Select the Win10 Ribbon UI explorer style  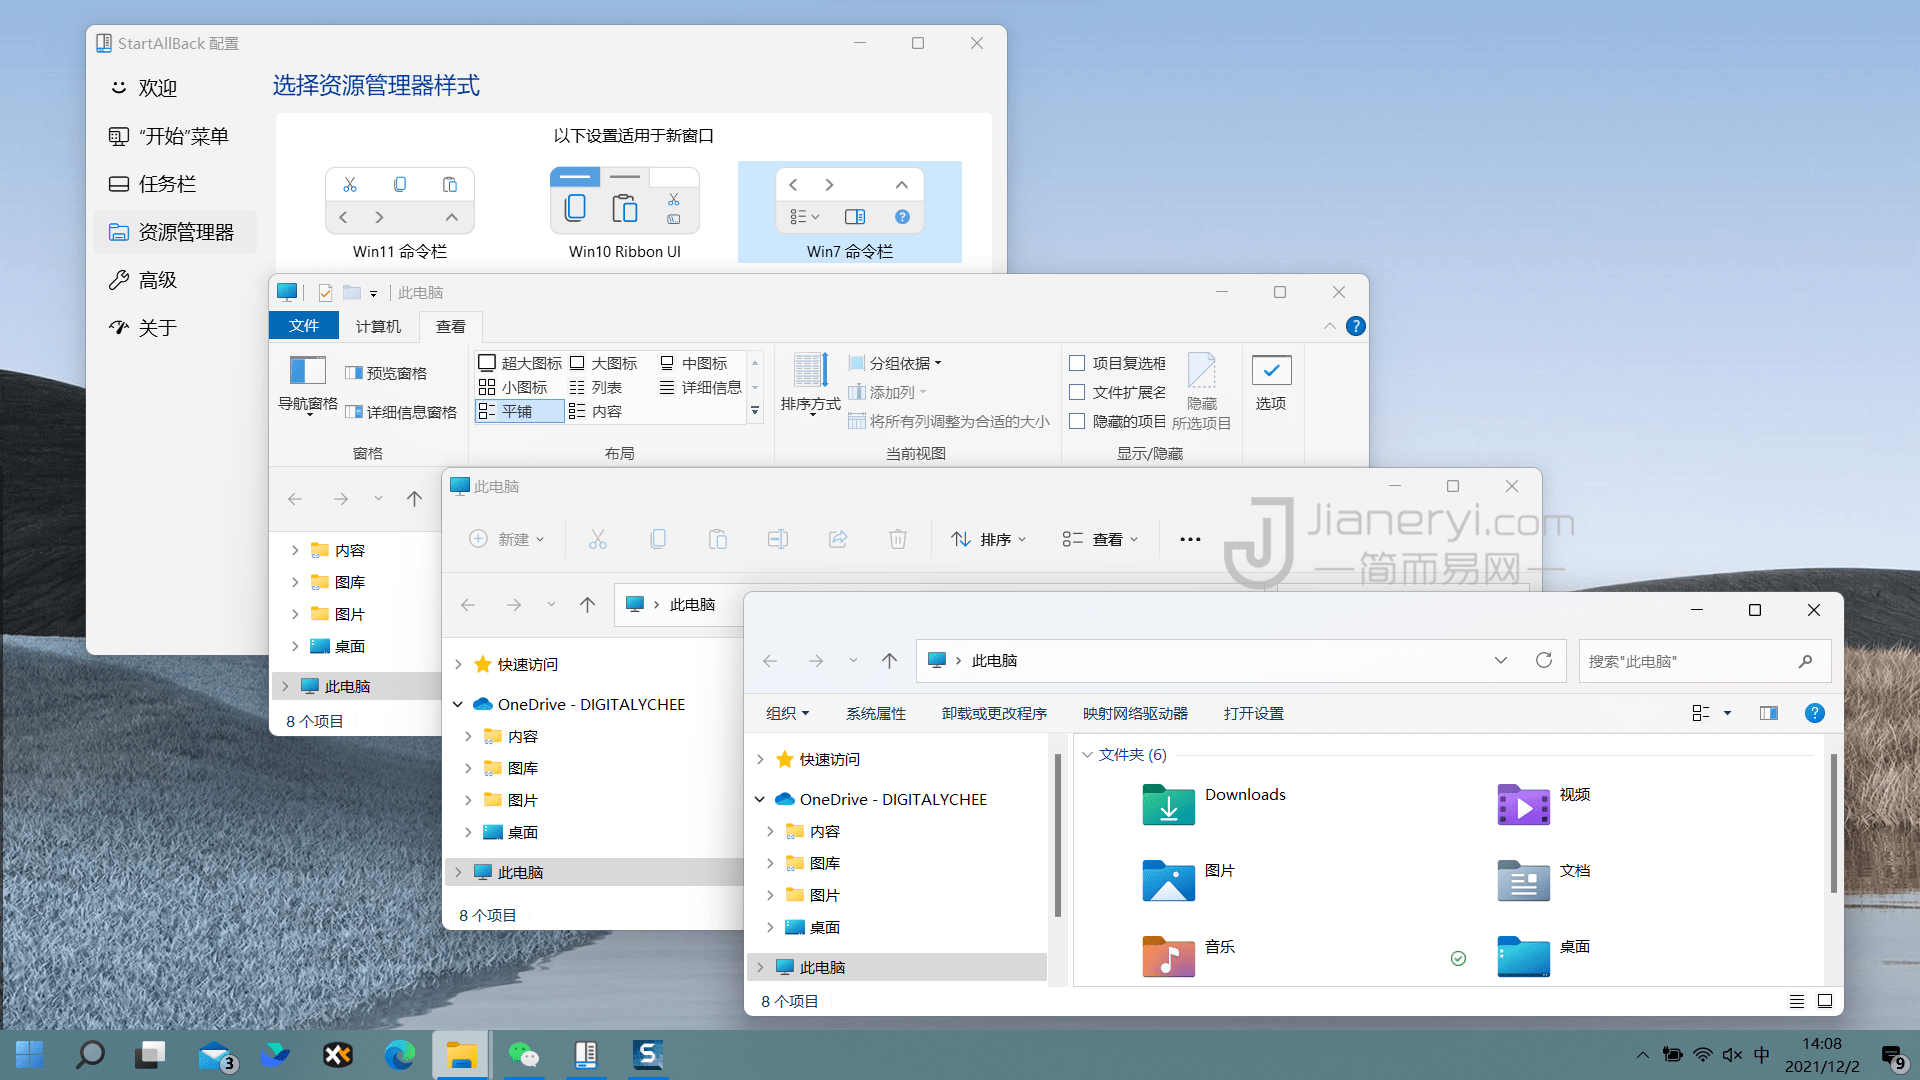tap(624, 205)
